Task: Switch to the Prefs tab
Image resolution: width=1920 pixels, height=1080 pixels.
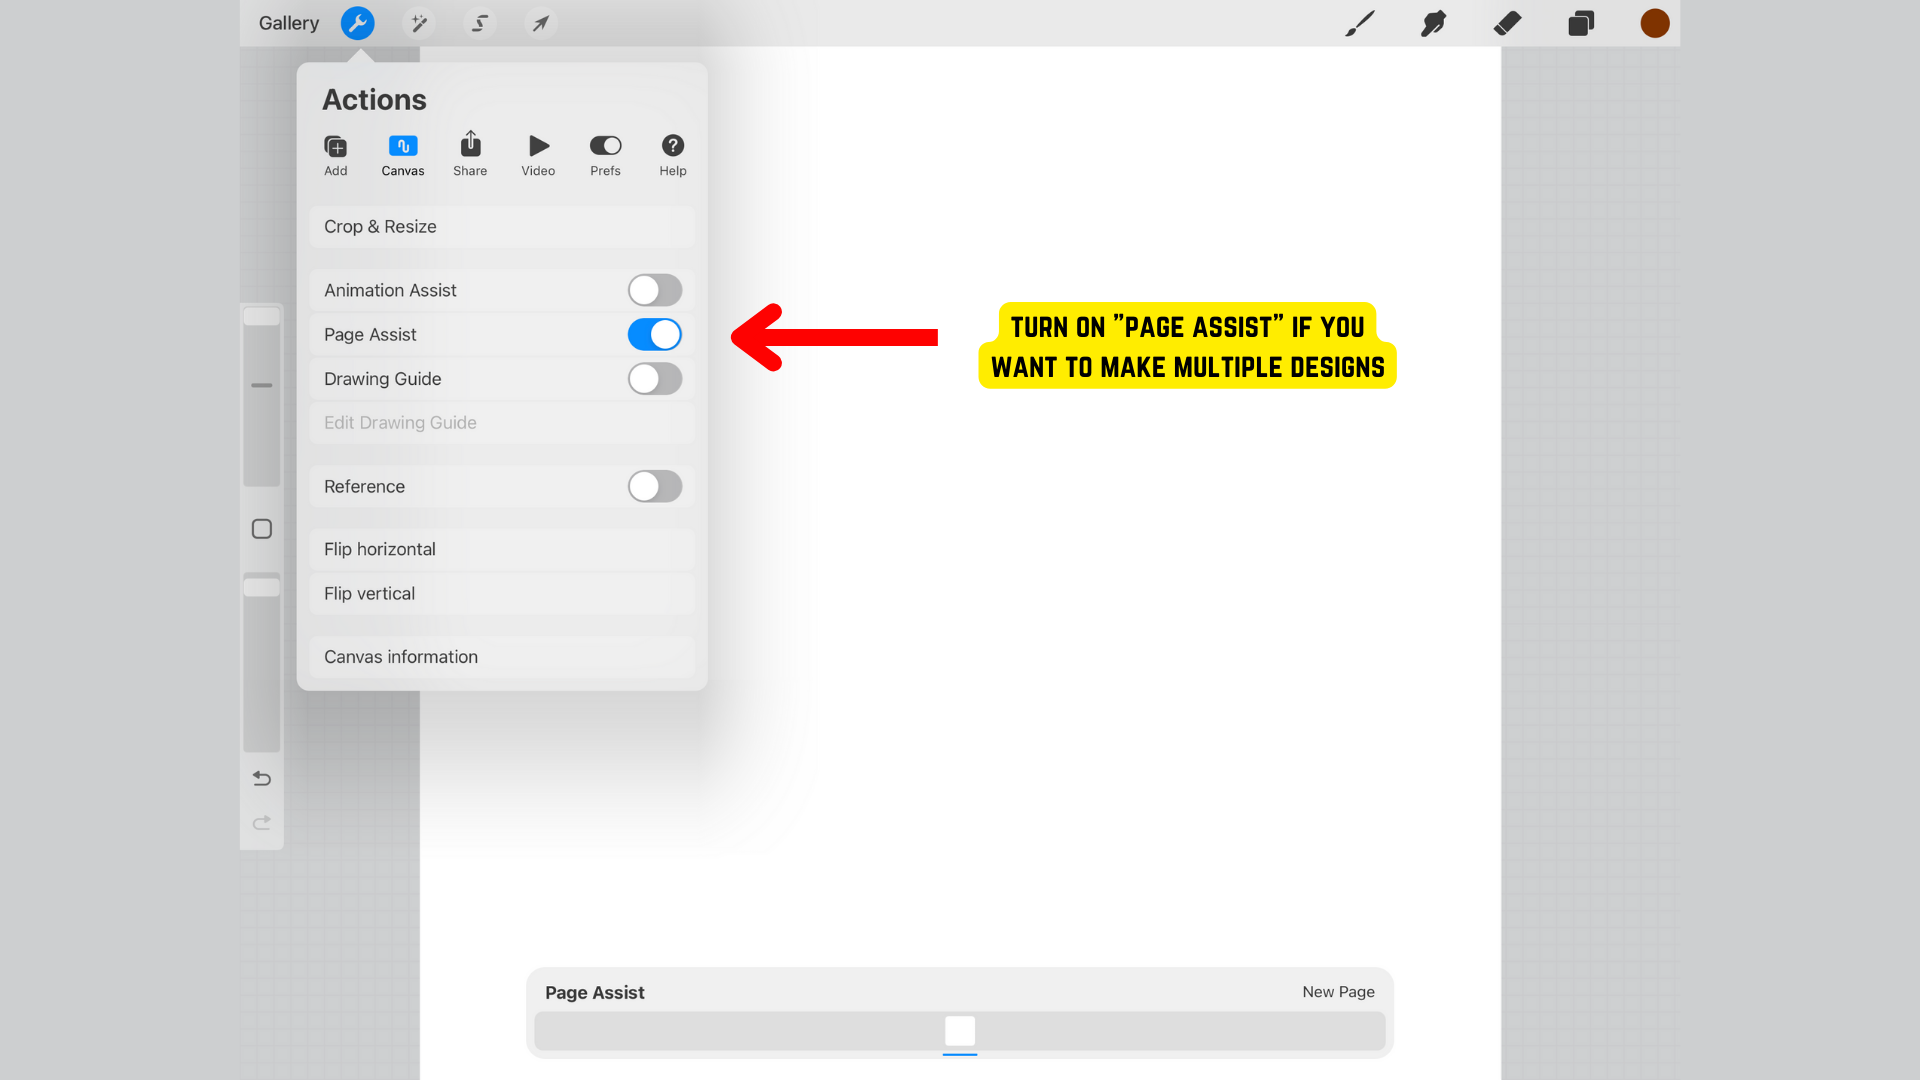Action: (x=605, y=155)
